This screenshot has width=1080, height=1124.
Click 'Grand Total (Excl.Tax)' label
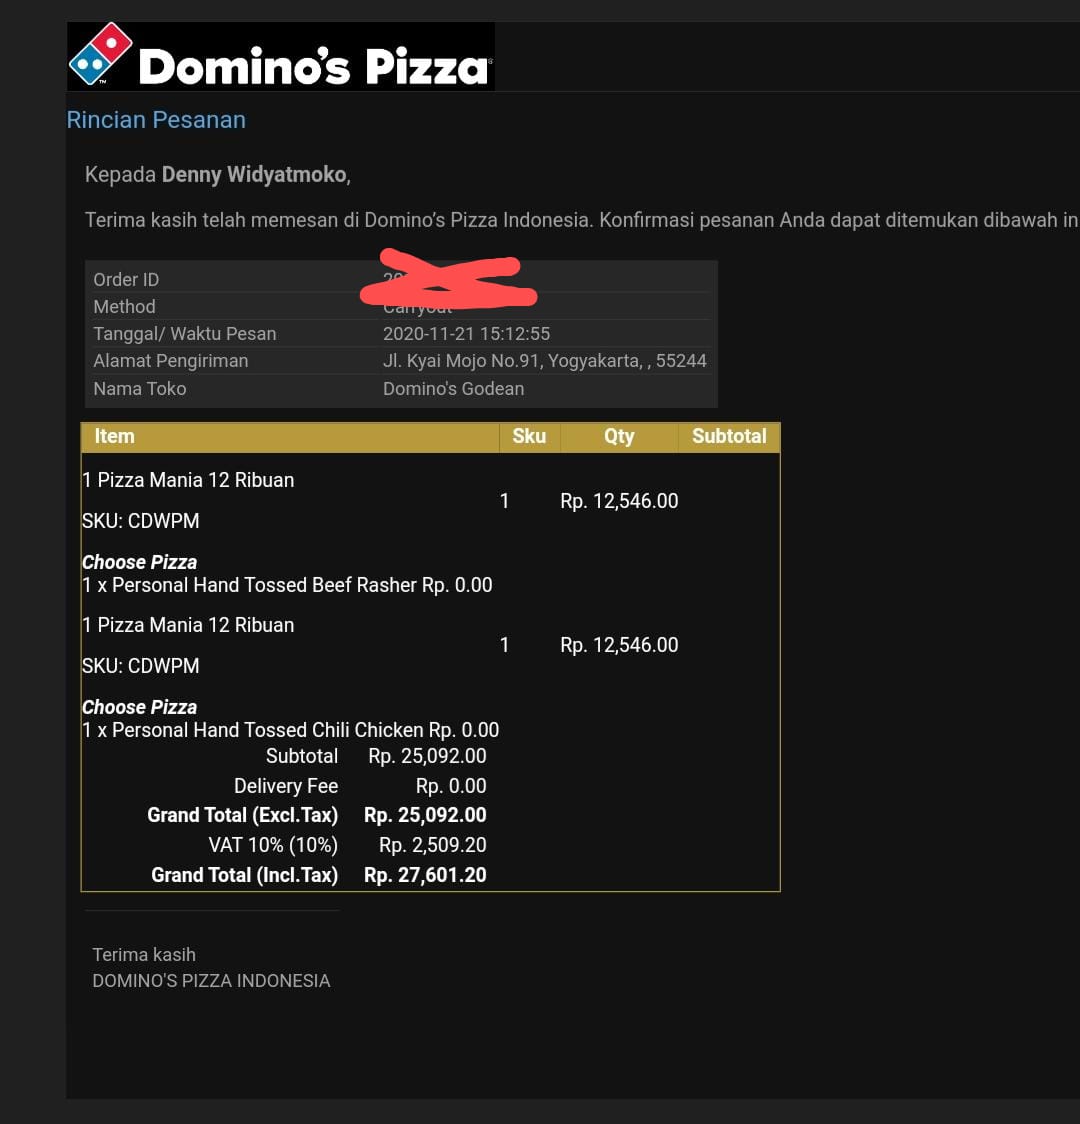(242, 816)
